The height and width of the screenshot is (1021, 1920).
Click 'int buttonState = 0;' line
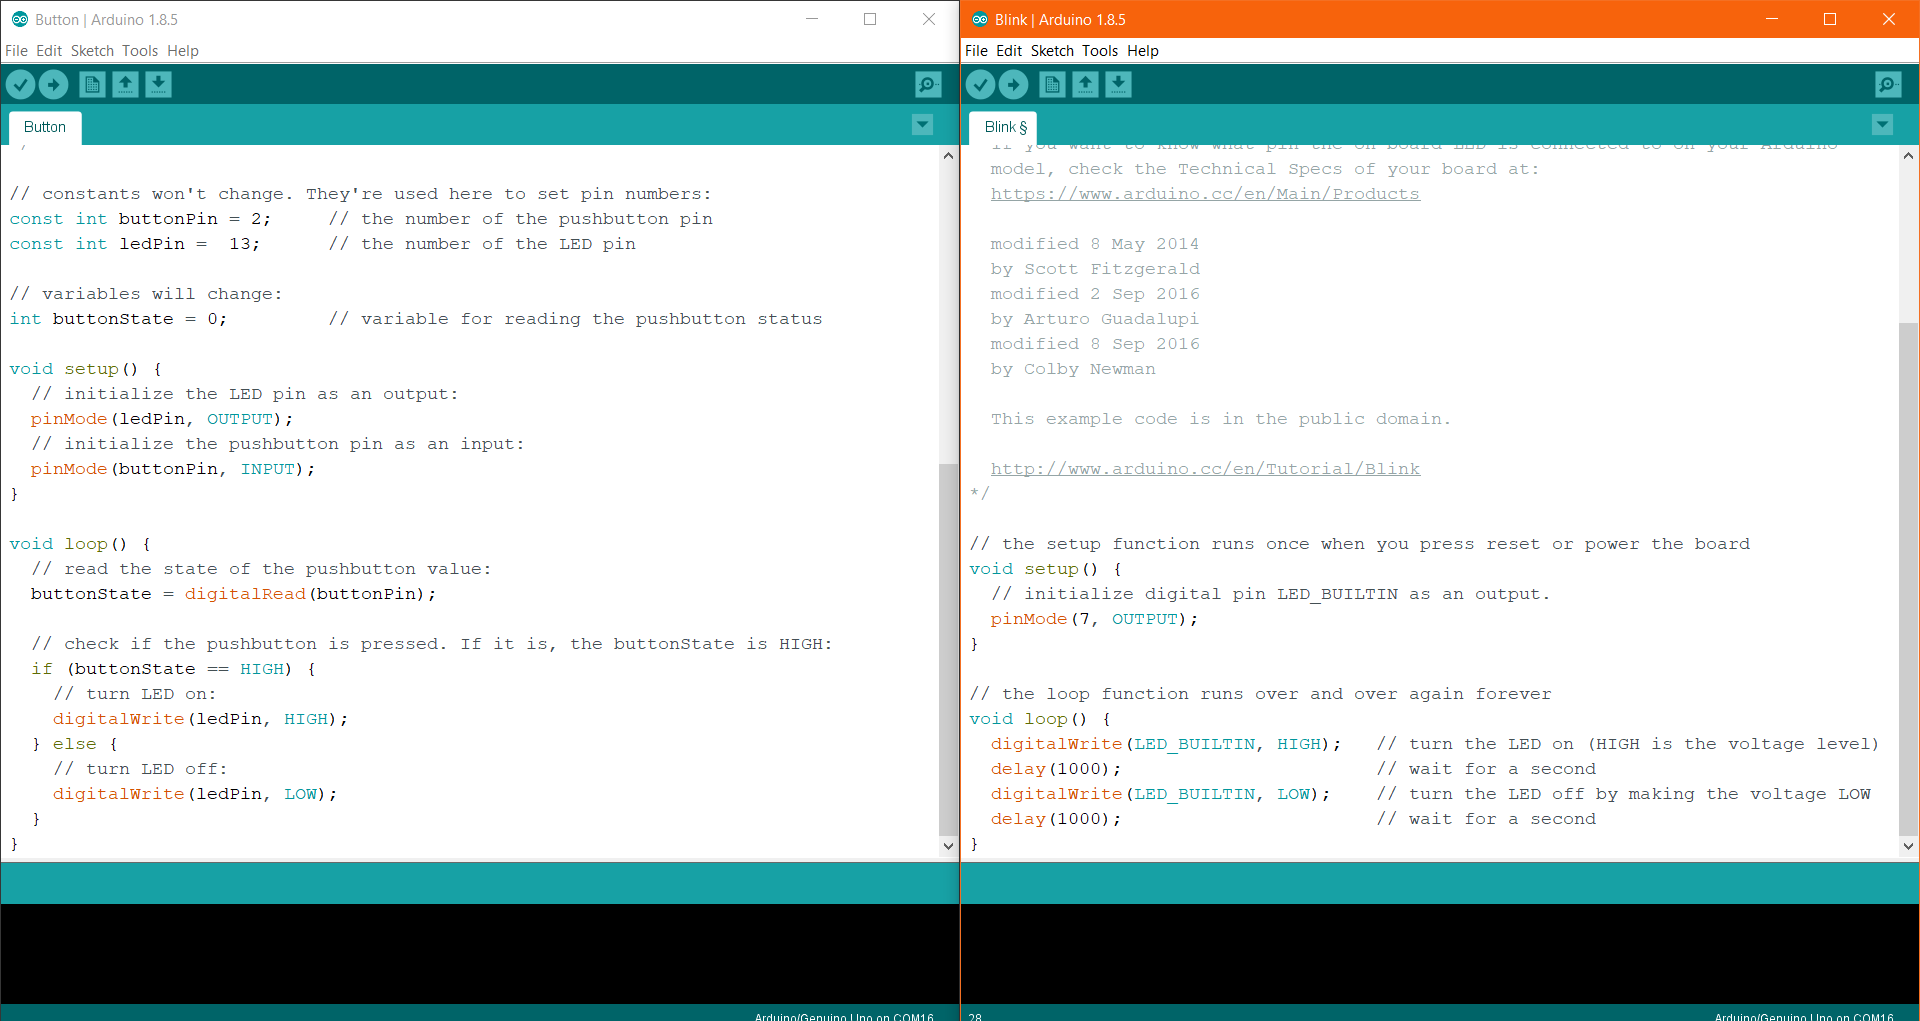click(118, 319)
